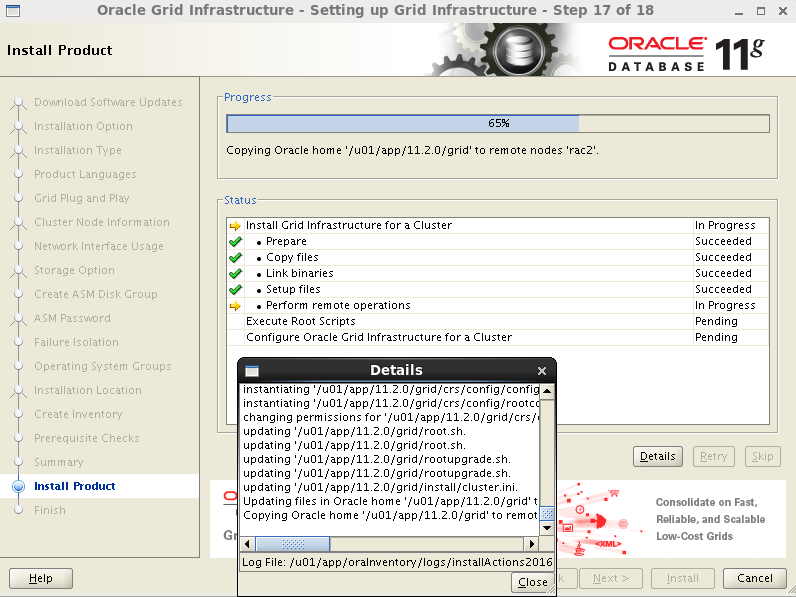
Task: Select Prerequisite Checks step
Action: 86,438
